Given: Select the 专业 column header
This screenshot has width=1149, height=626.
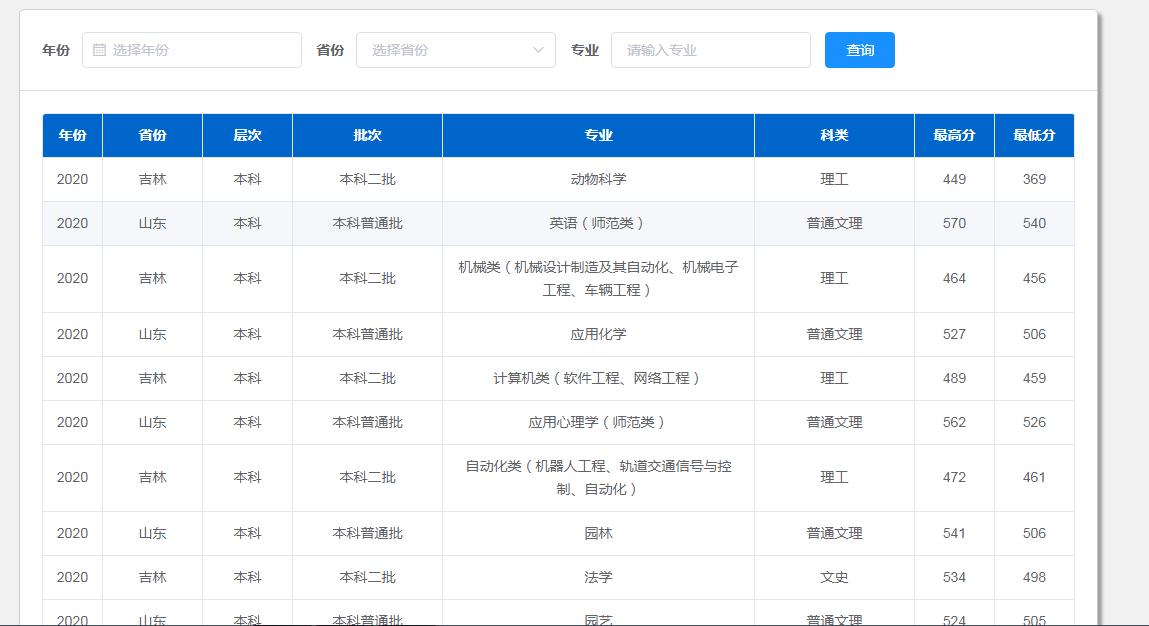Looking at the screenshot, I should [598, 135].
